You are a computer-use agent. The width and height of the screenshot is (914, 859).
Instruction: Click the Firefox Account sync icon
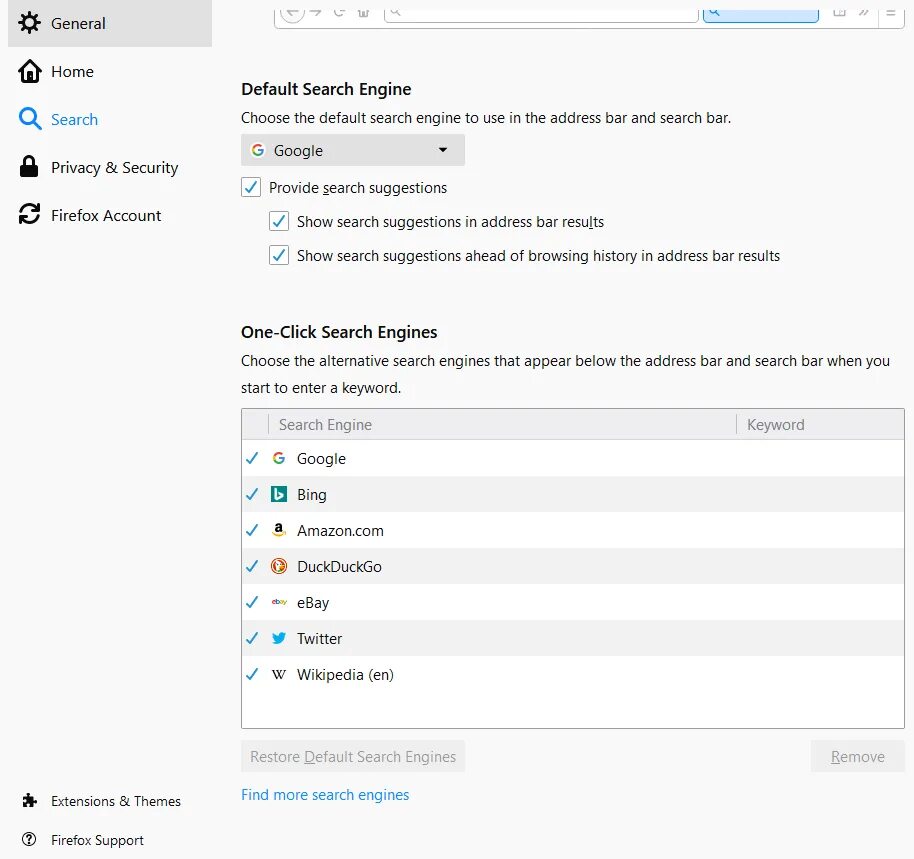(30, 215)
